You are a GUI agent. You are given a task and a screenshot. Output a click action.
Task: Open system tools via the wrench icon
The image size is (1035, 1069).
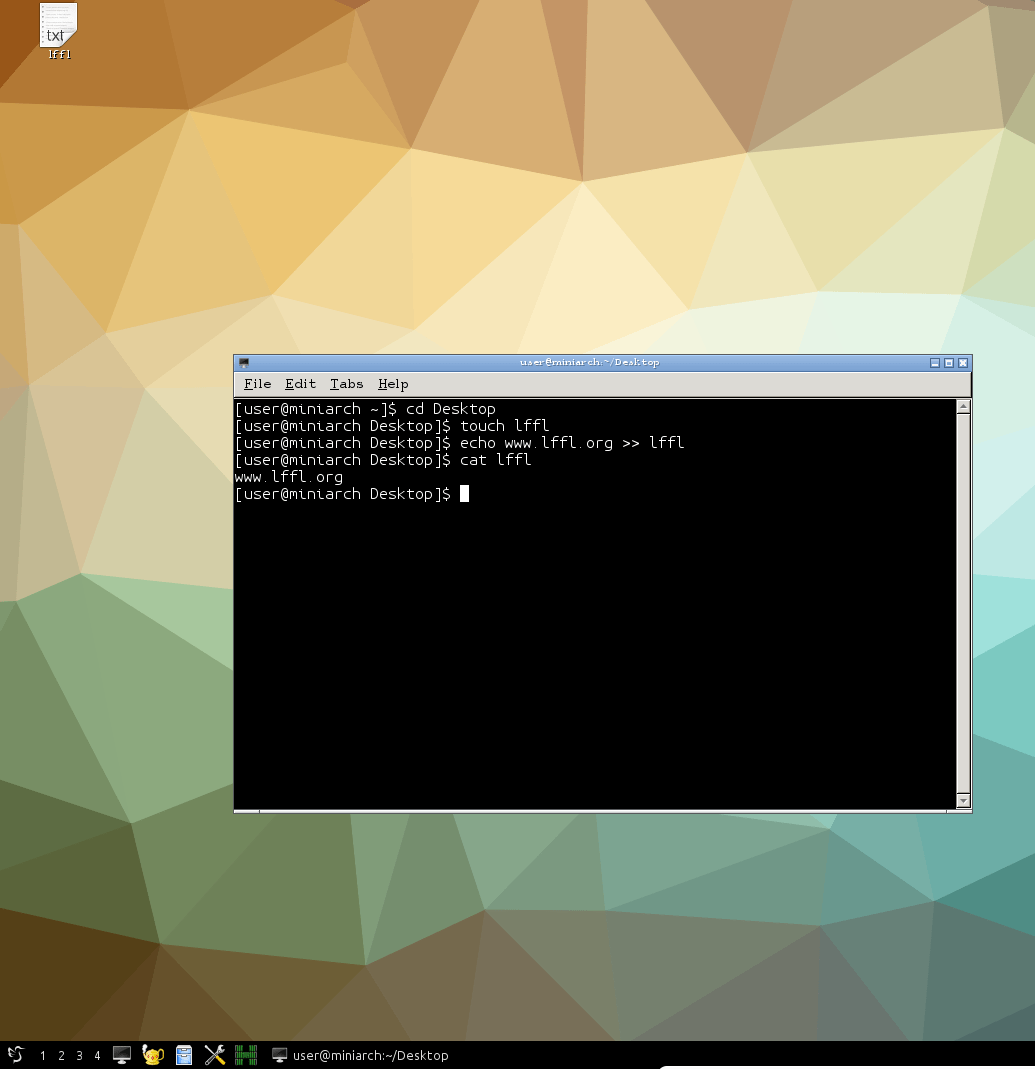[214, 1055]
